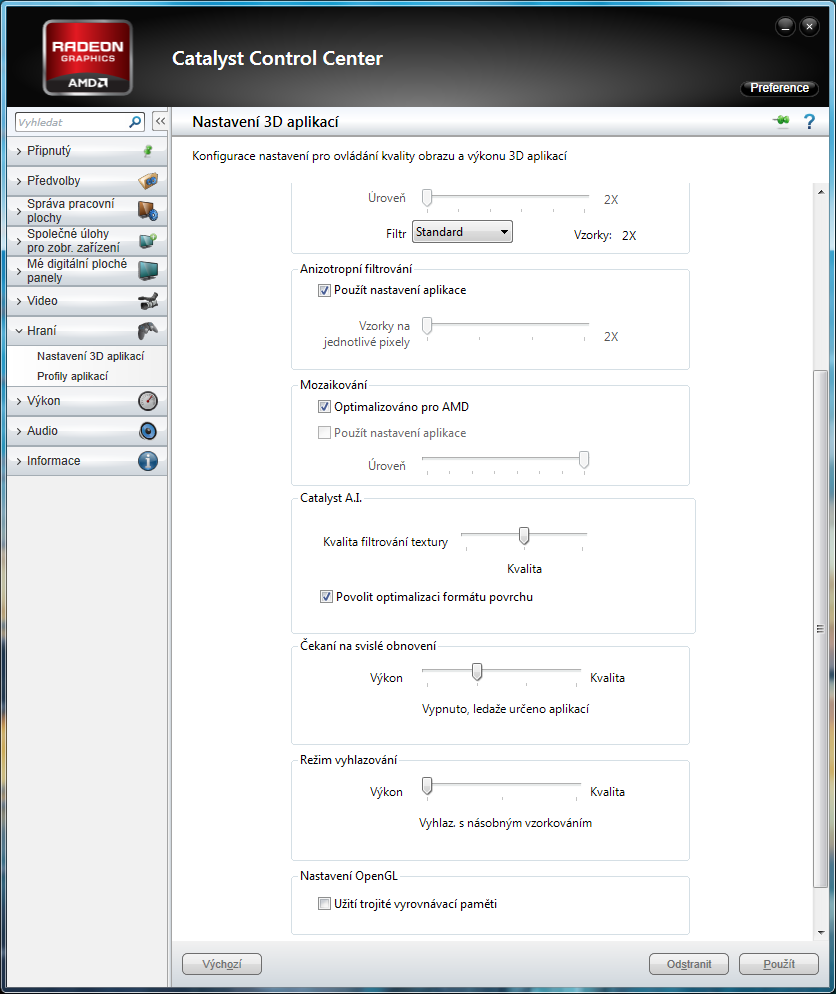This screenshot has width=837, height=994.
Task: Select Nastavení 3D aplikací in sidebar
Action: tap(91, 356)
